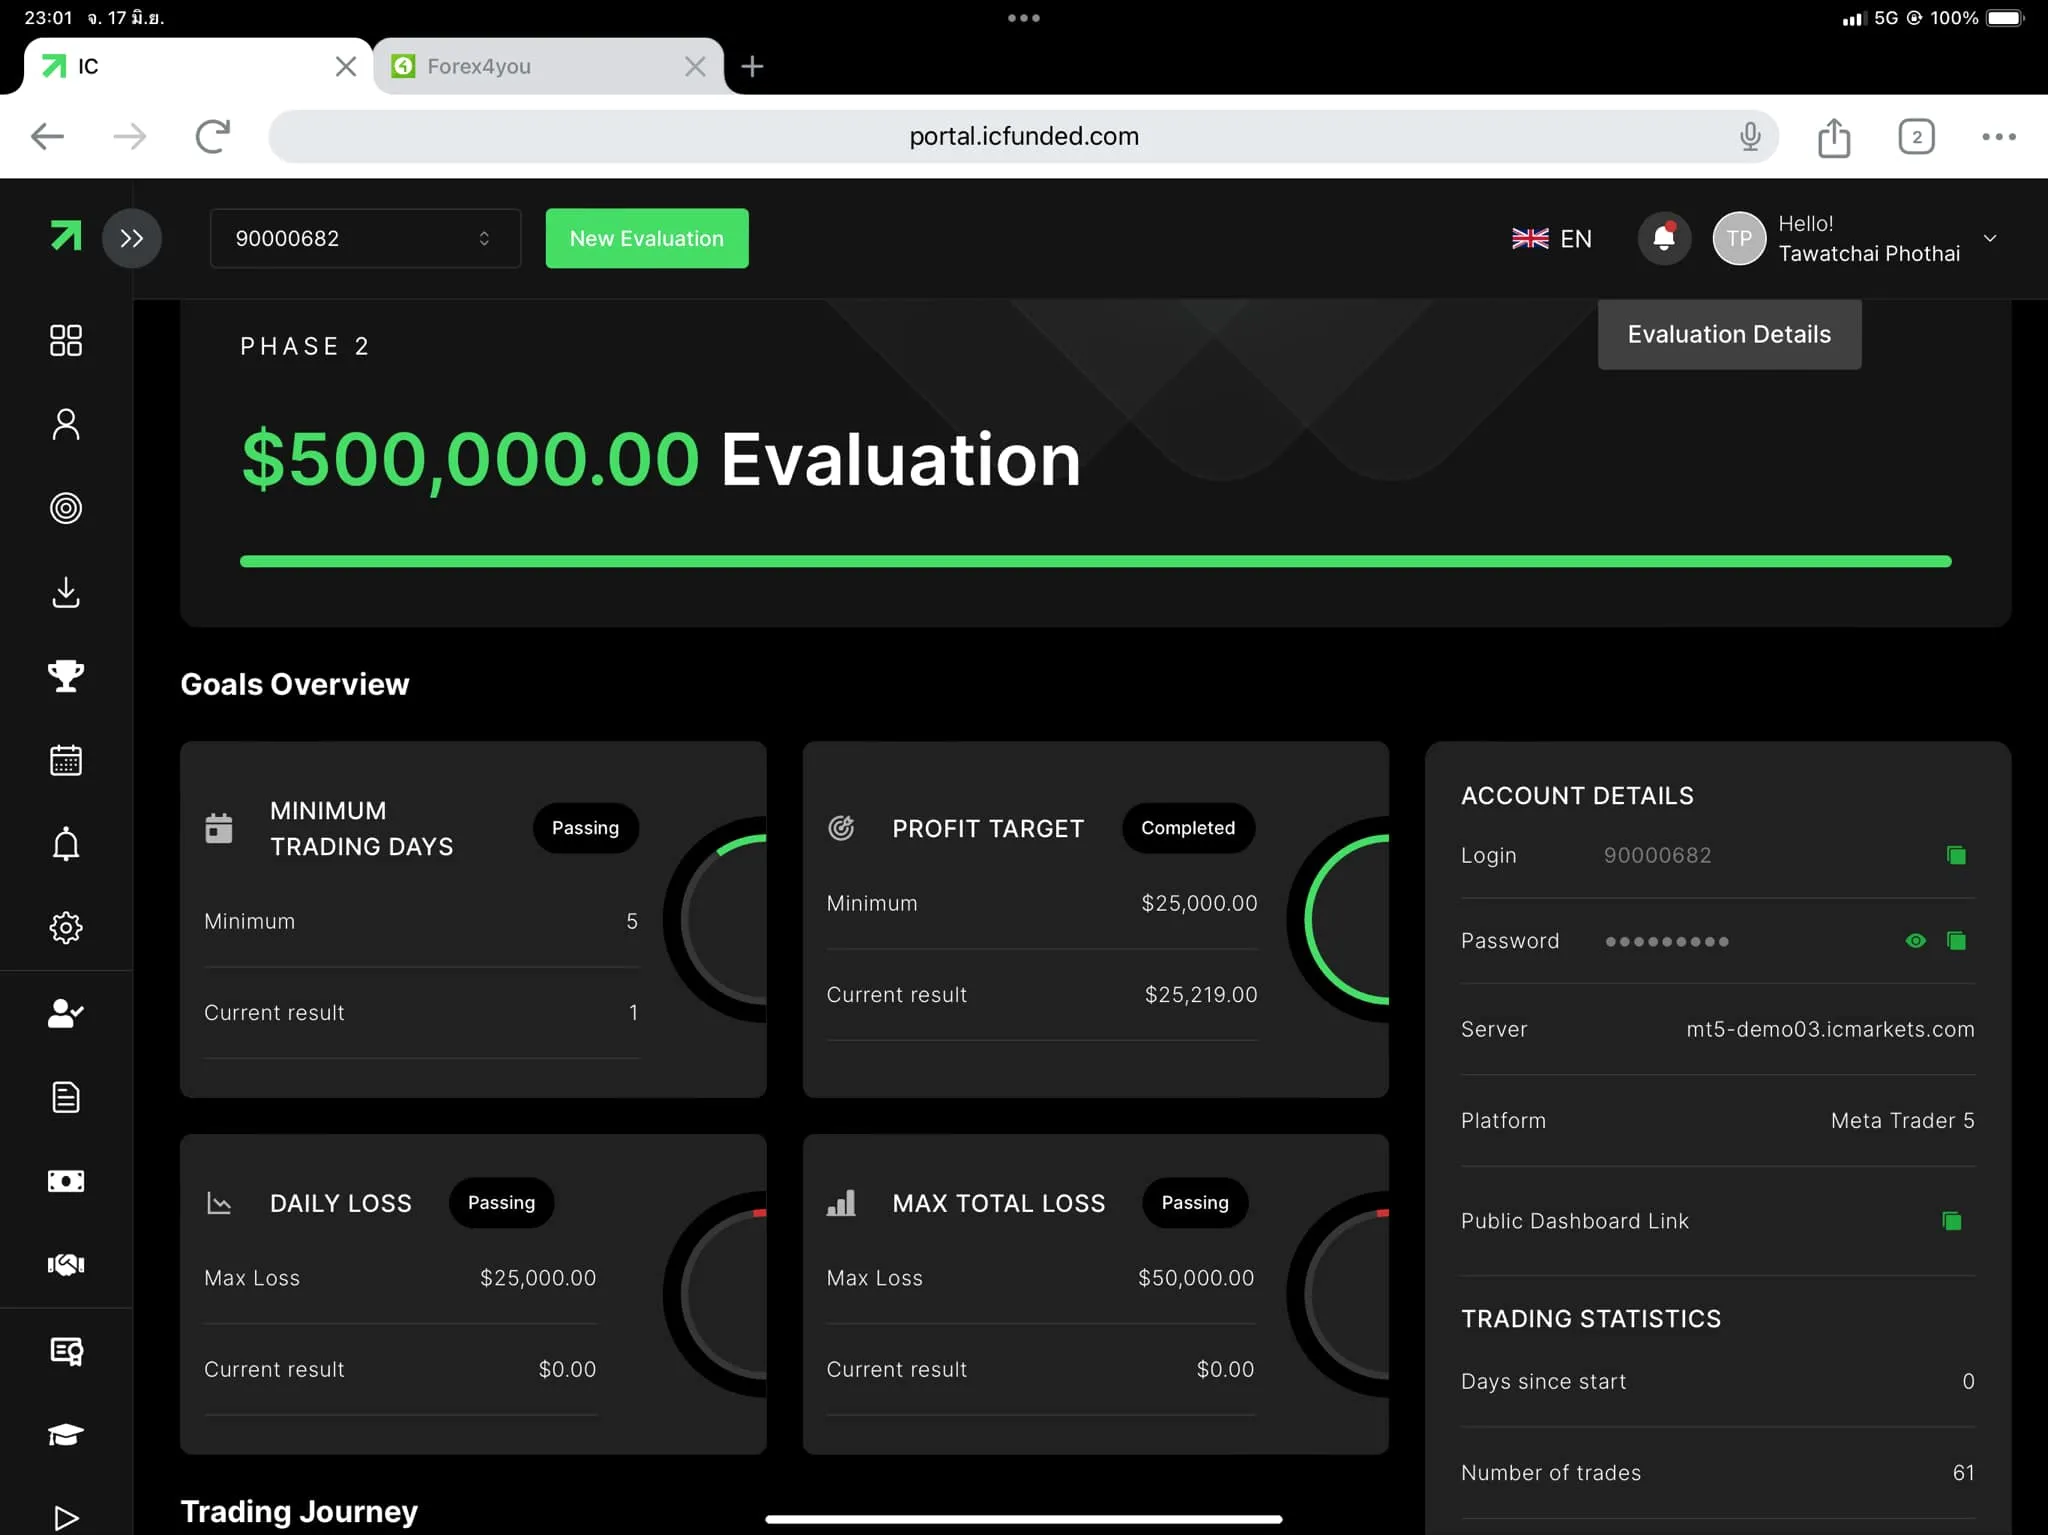Click the Daily Loss chart icon
The image size is (2048, 1535).
218,1202
